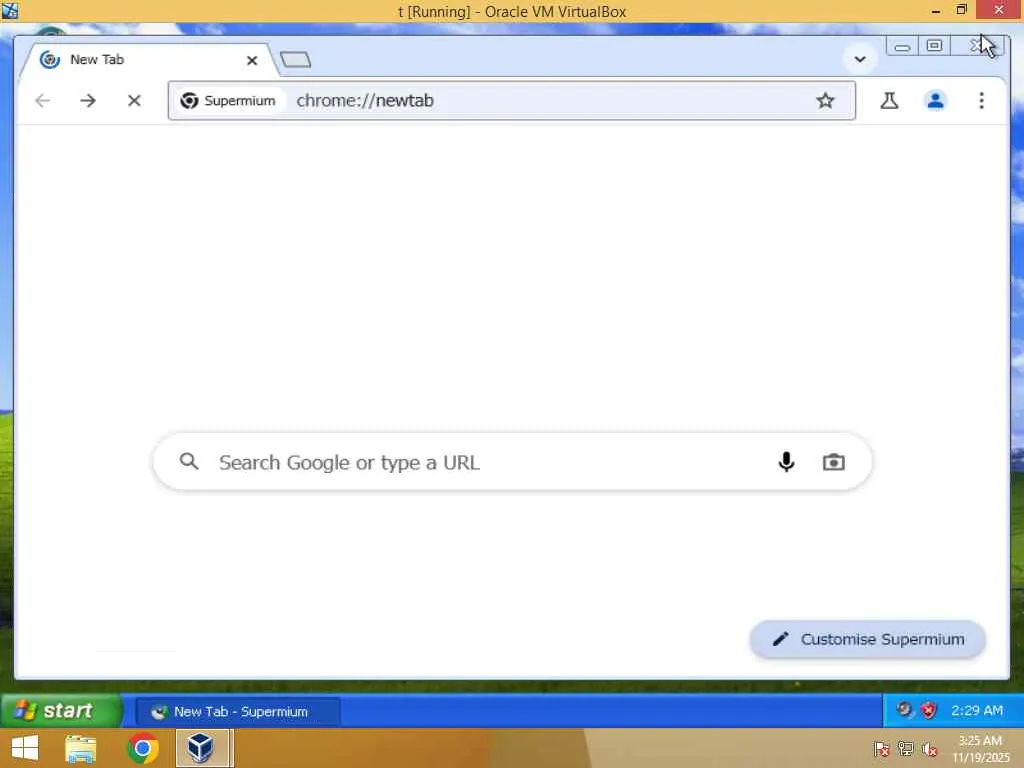
Task: Expand the tab search chevron
Action: click(x=860, y=59)
